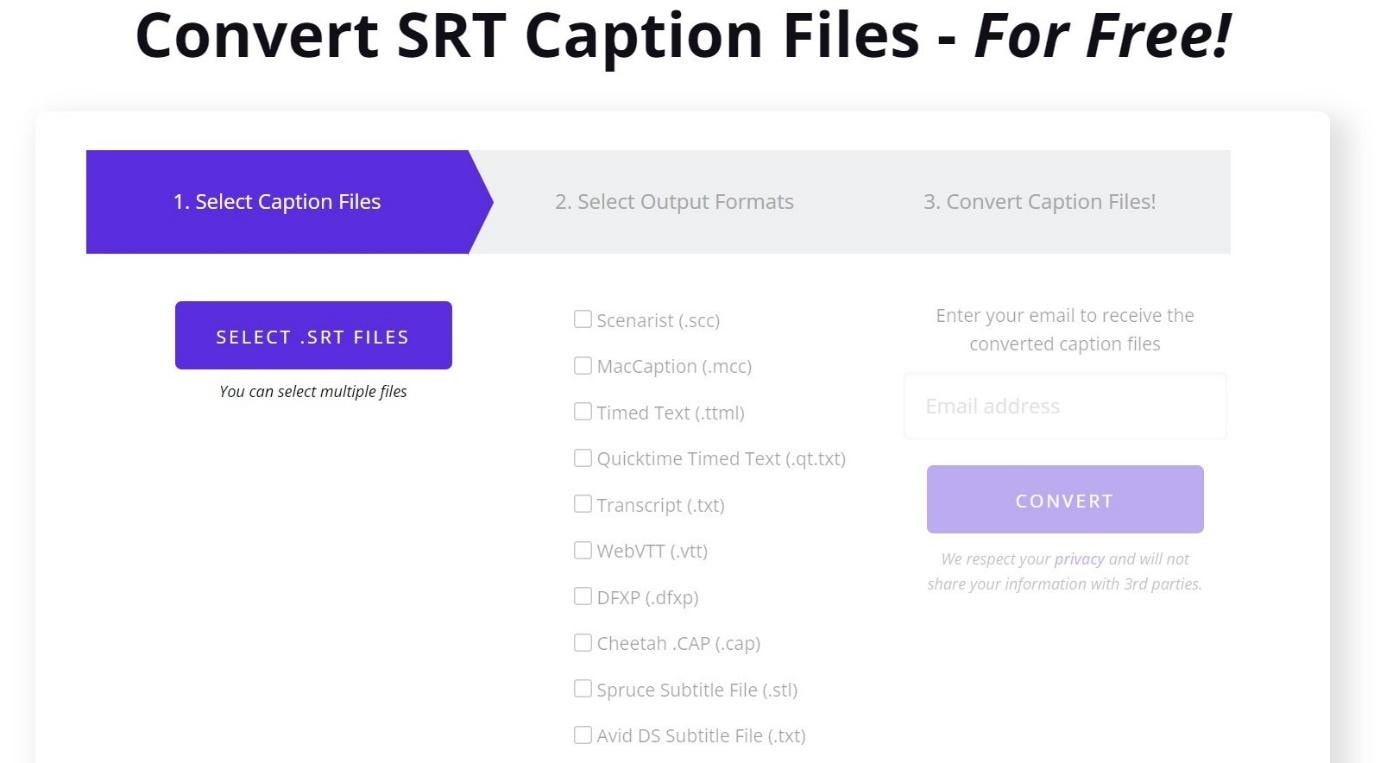Select the Quicktime Timed Text (.qt.txt) checkbox
Viewport: 1380px width, 763px height.
coord(583,458)
